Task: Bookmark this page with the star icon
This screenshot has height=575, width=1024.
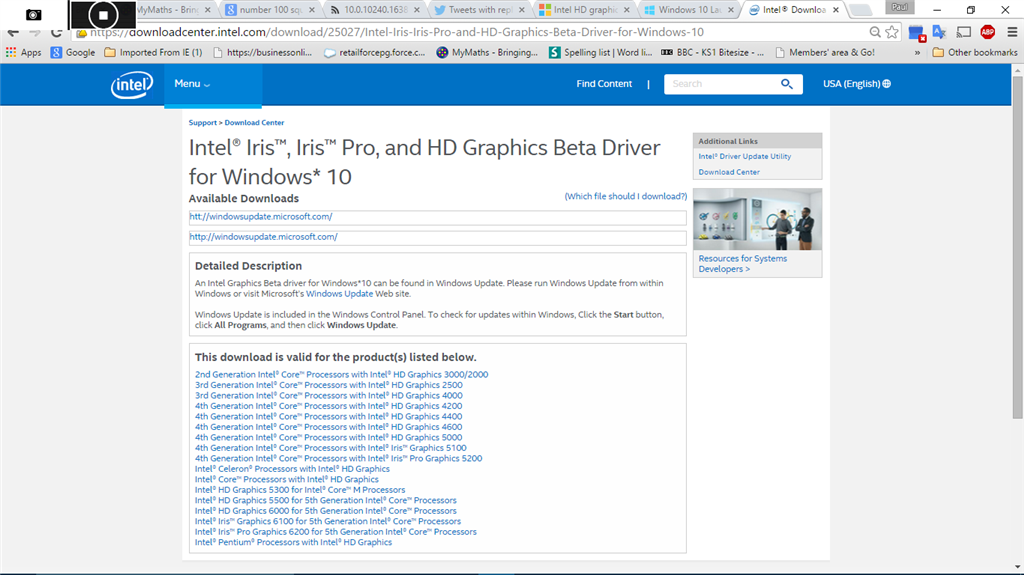Action: pyautogui.click(x=891, y=32)
